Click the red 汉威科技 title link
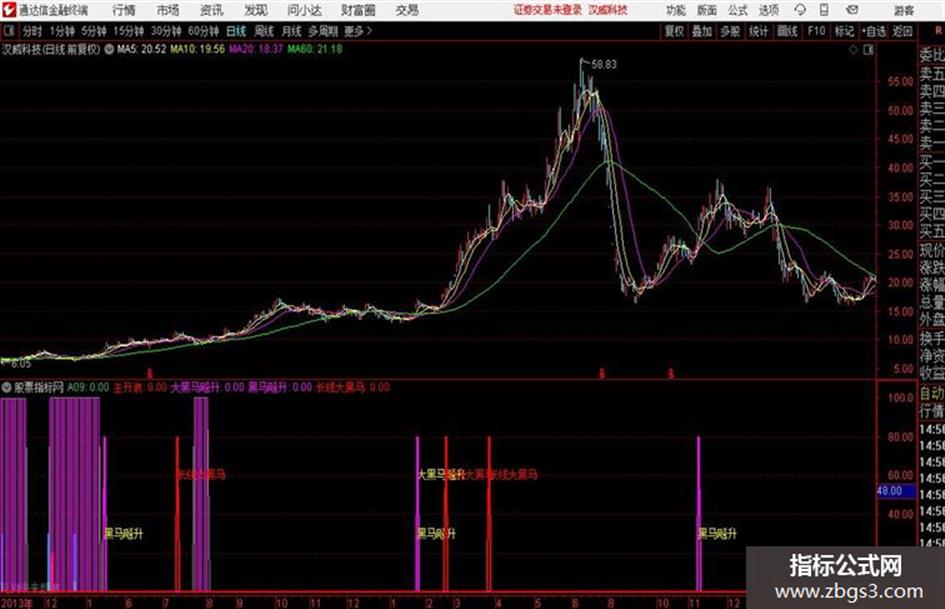Screen dimensions: 945x609 pyautogui.click(x=608, y=10)
